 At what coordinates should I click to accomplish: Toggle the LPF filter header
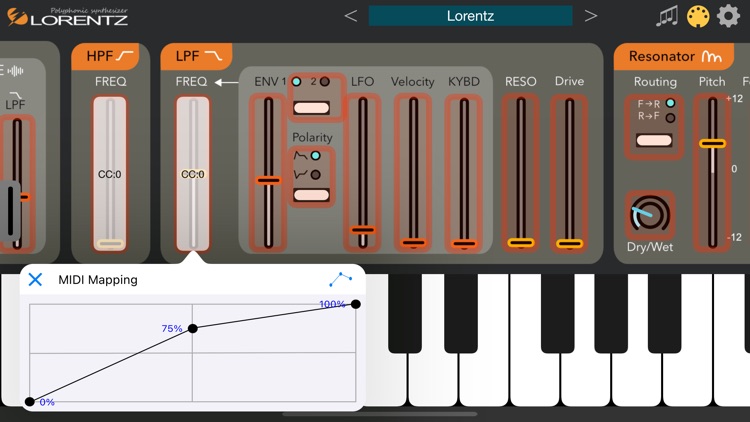point(196,56)
